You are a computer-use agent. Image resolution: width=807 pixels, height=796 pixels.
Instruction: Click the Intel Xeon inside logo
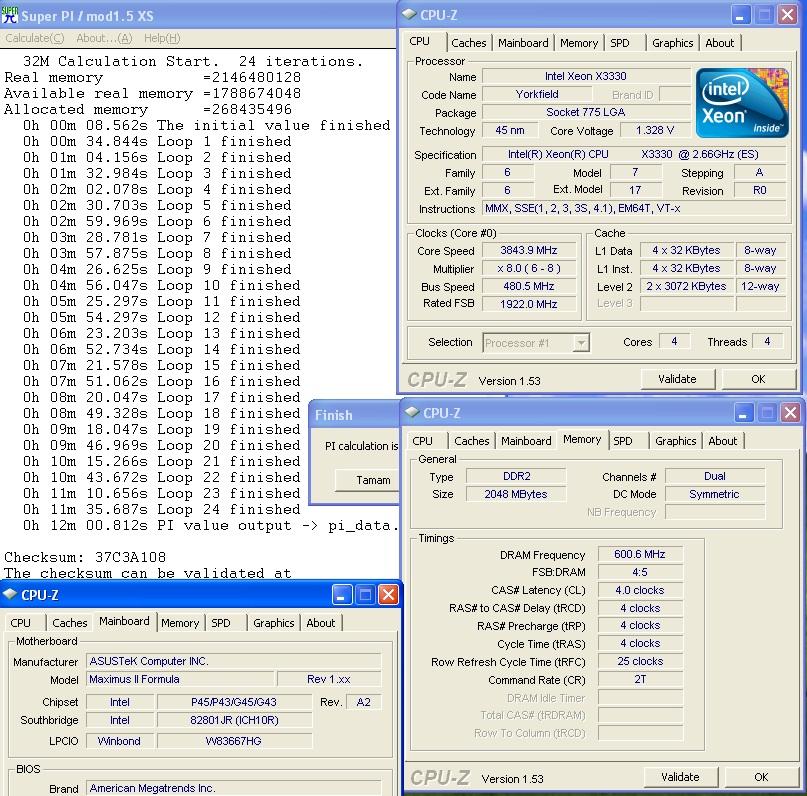click(742, 103)
